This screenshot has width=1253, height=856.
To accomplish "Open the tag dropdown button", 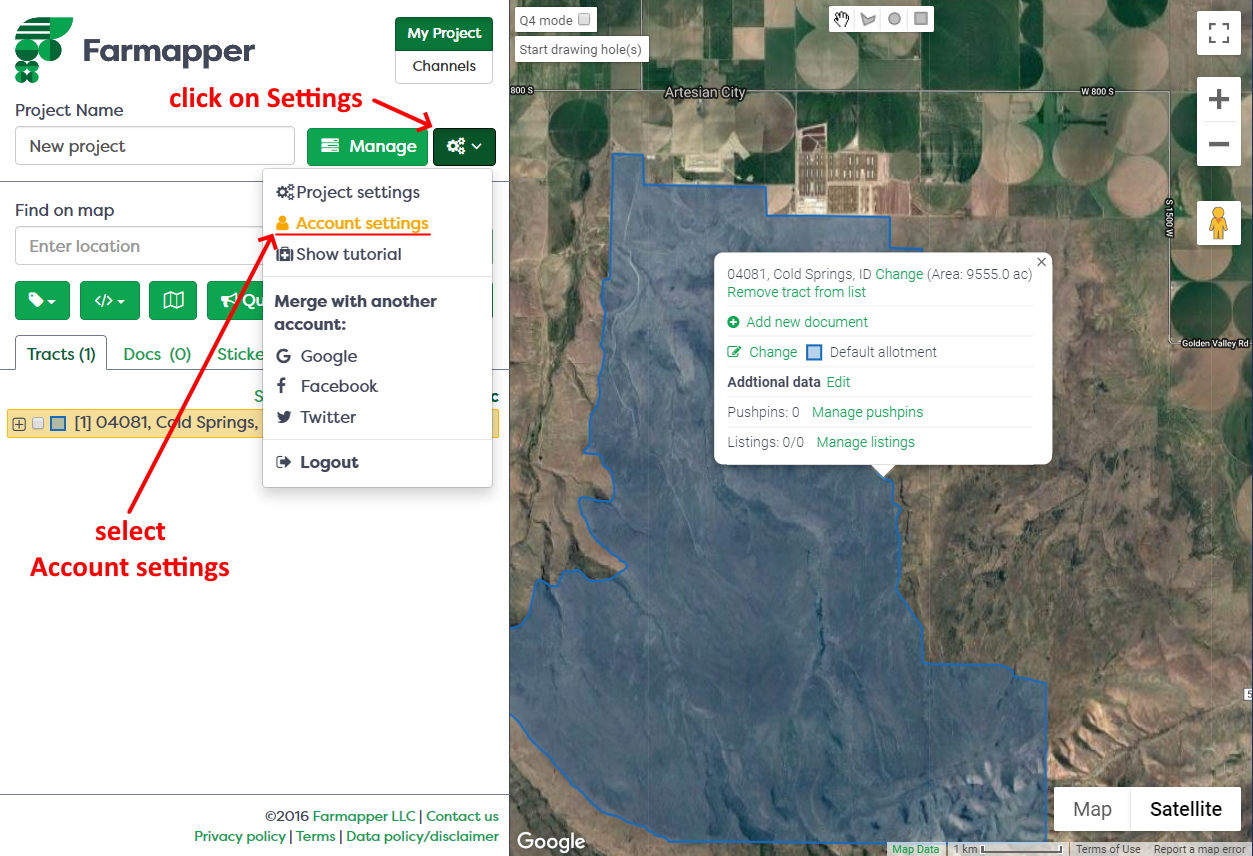I will pos(42,300).
